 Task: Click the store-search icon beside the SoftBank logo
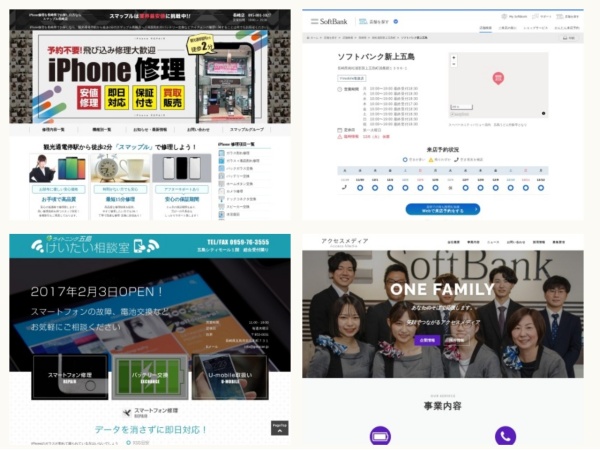coord(363,21)
